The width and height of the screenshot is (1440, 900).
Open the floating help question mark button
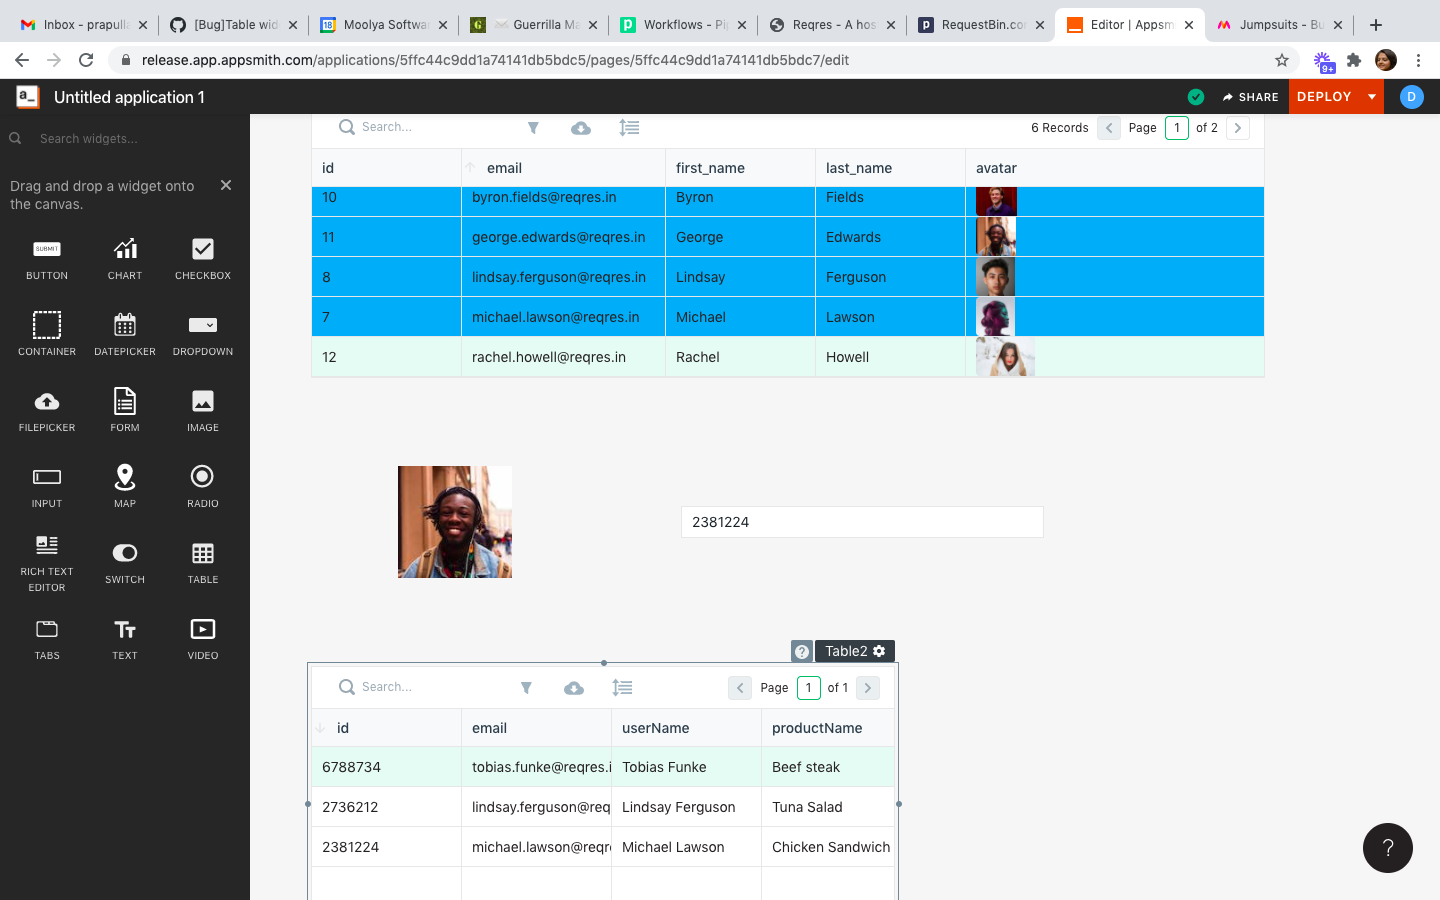pyautogui.click(x=1388, y=848)
